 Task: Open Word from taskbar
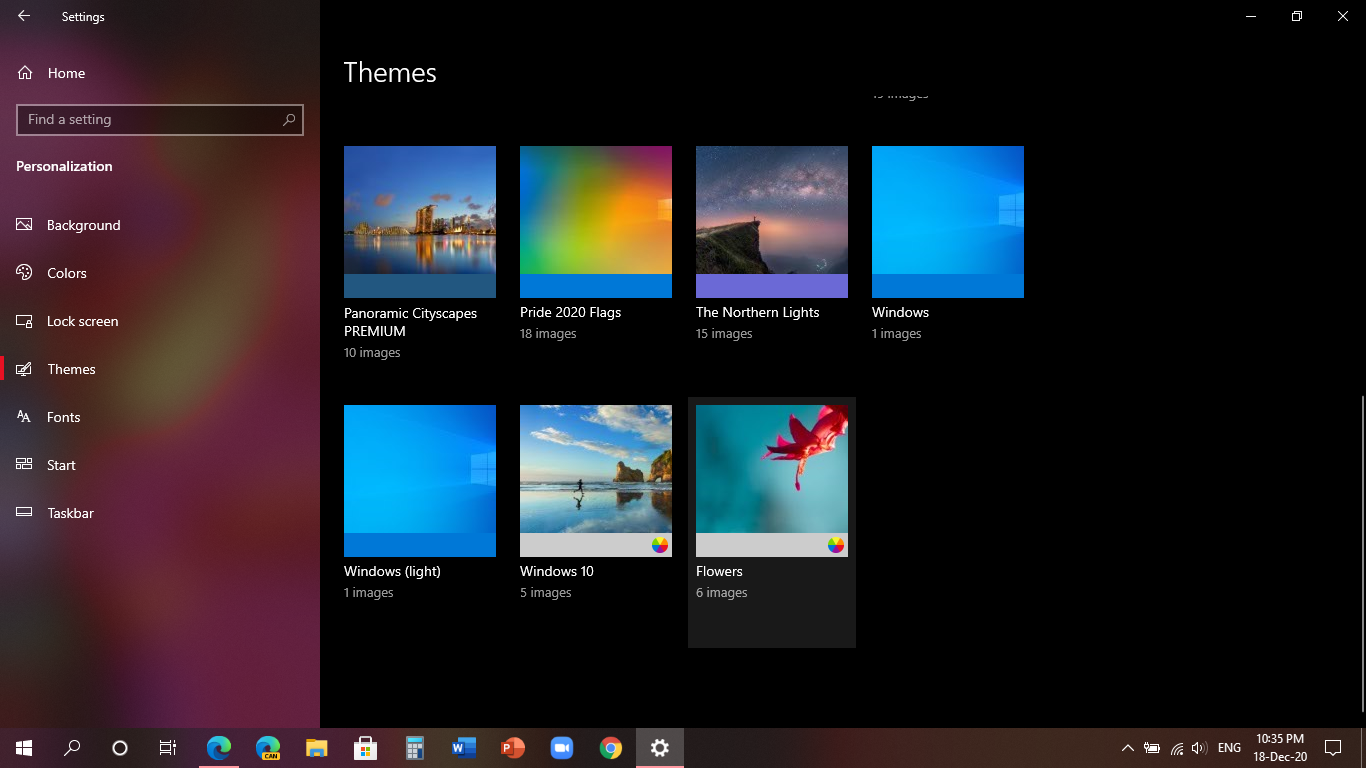coord(464,748)
